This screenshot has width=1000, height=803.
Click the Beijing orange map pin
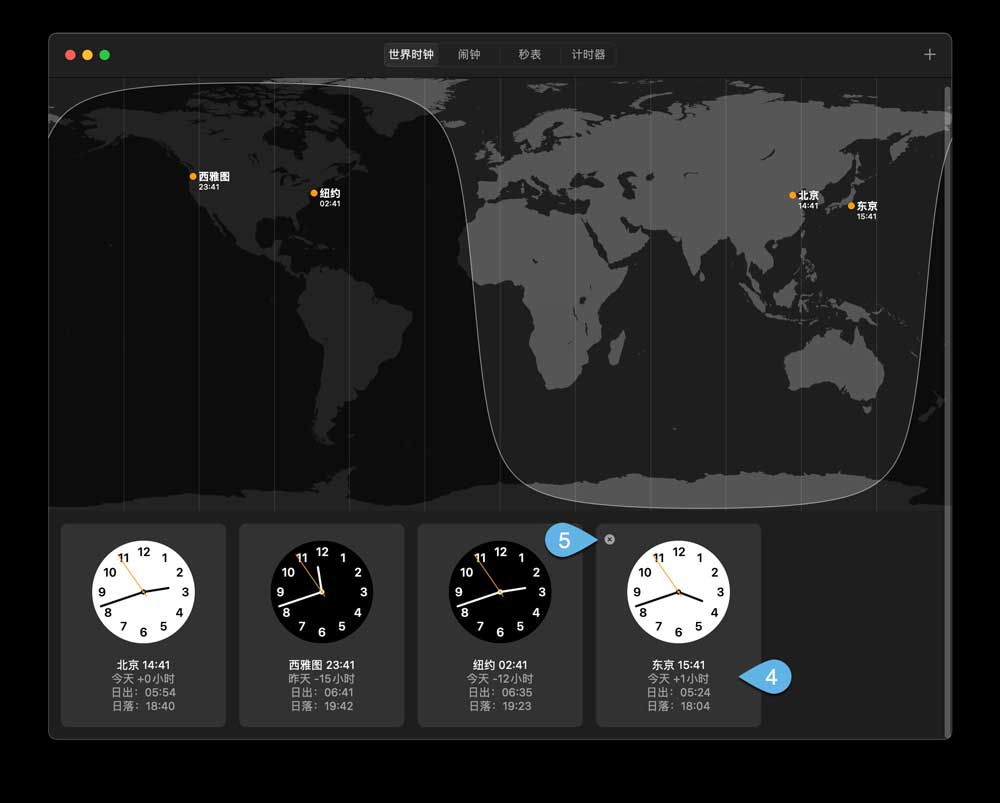(793, 195)
